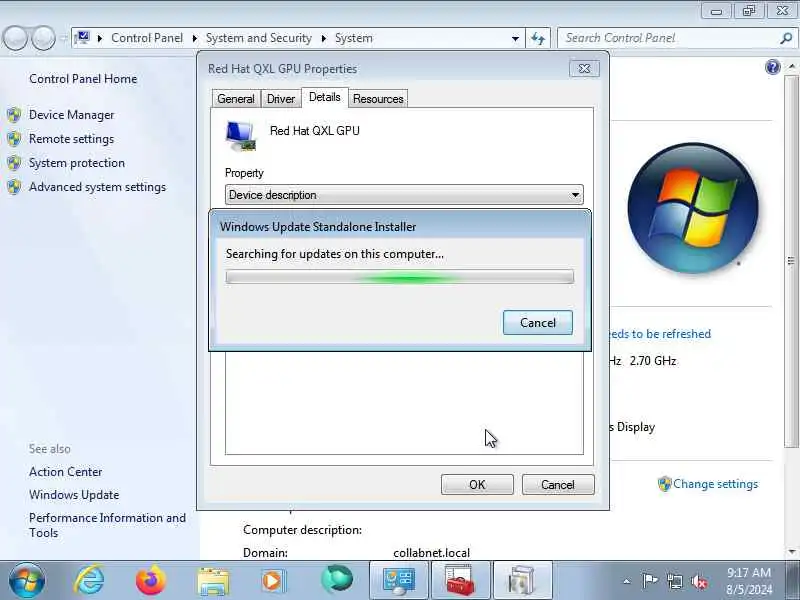Click the needs to be refreshed link
800x600 pixels.
tap(660, 334)
